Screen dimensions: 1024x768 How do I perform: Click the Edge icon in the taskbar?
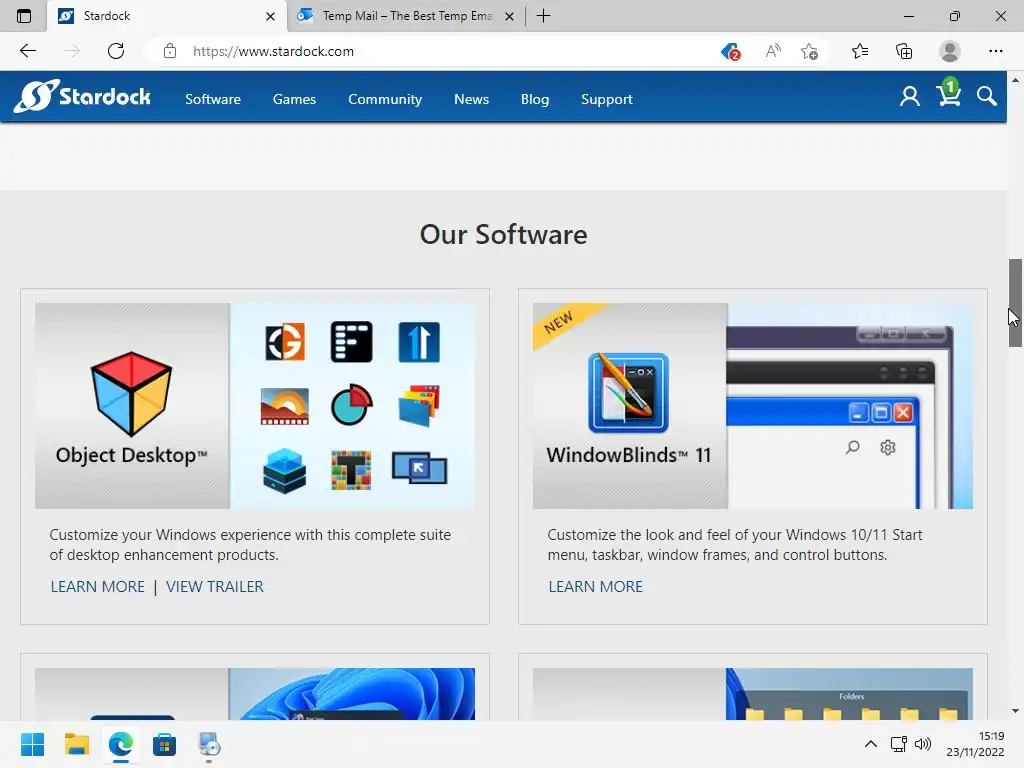tap(120, 744)
